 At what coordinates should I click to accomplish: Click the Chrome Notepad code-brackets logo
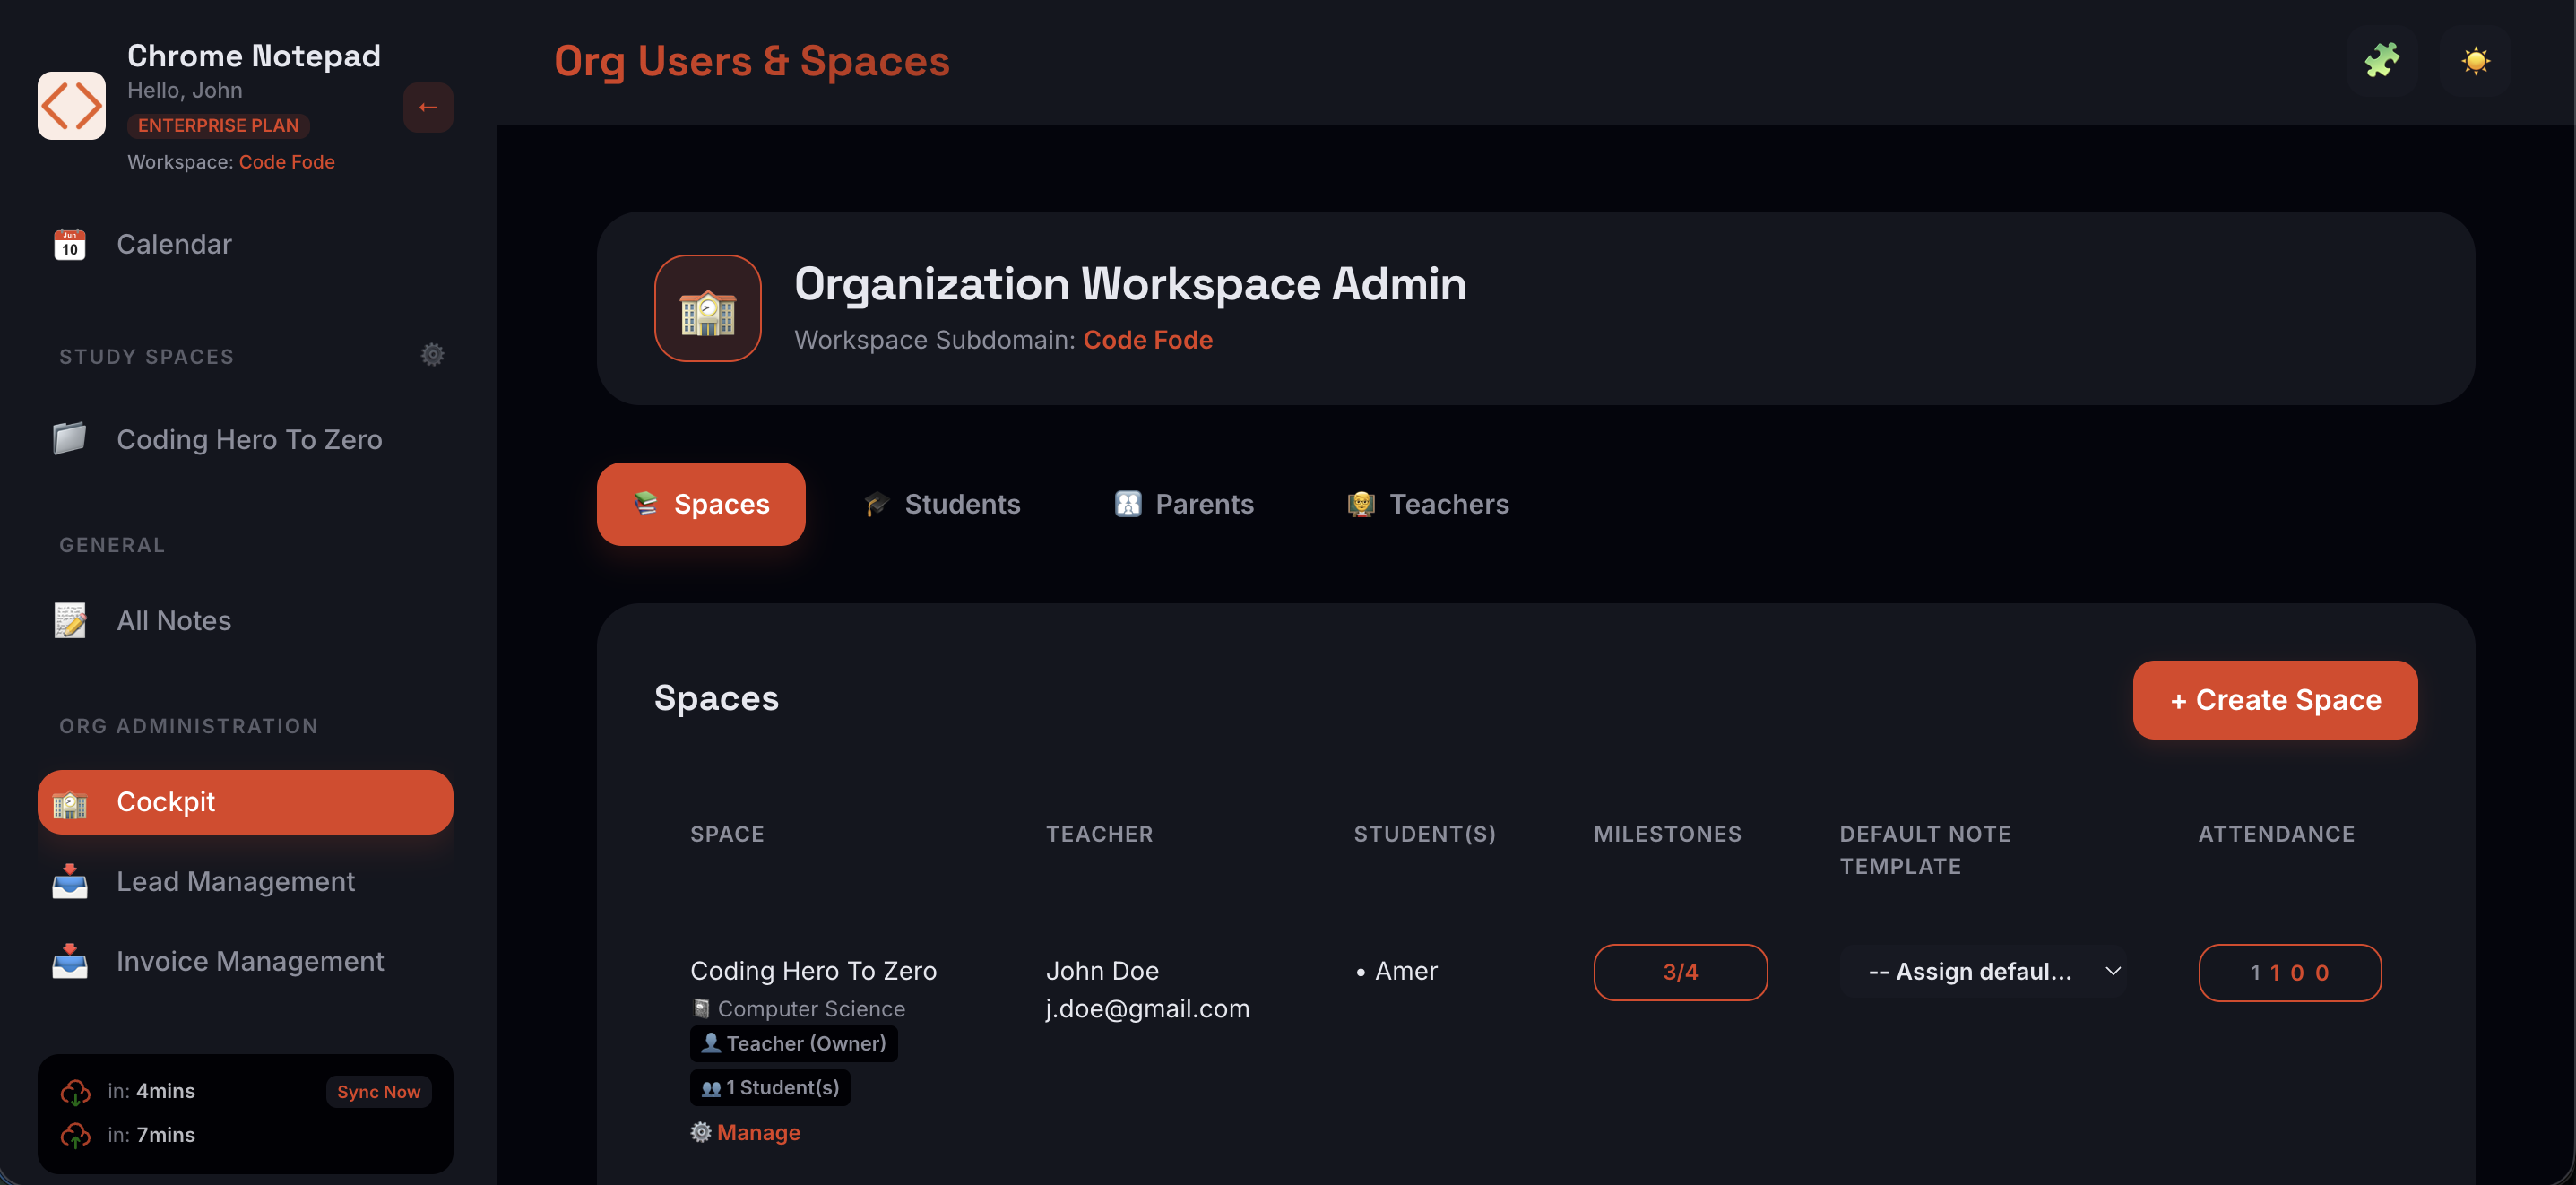(x=71, y=106)
